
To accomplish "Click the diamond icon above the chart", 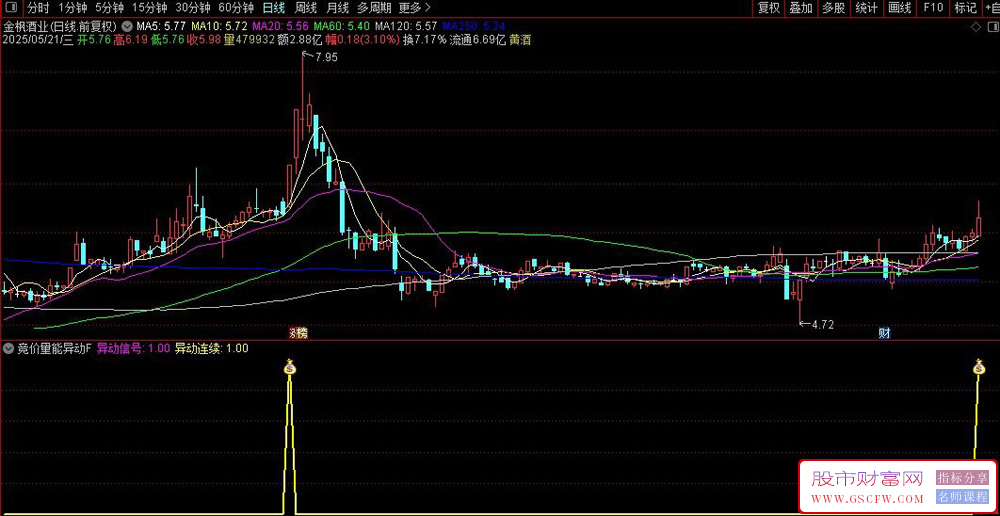I will [x=975, y=27].
